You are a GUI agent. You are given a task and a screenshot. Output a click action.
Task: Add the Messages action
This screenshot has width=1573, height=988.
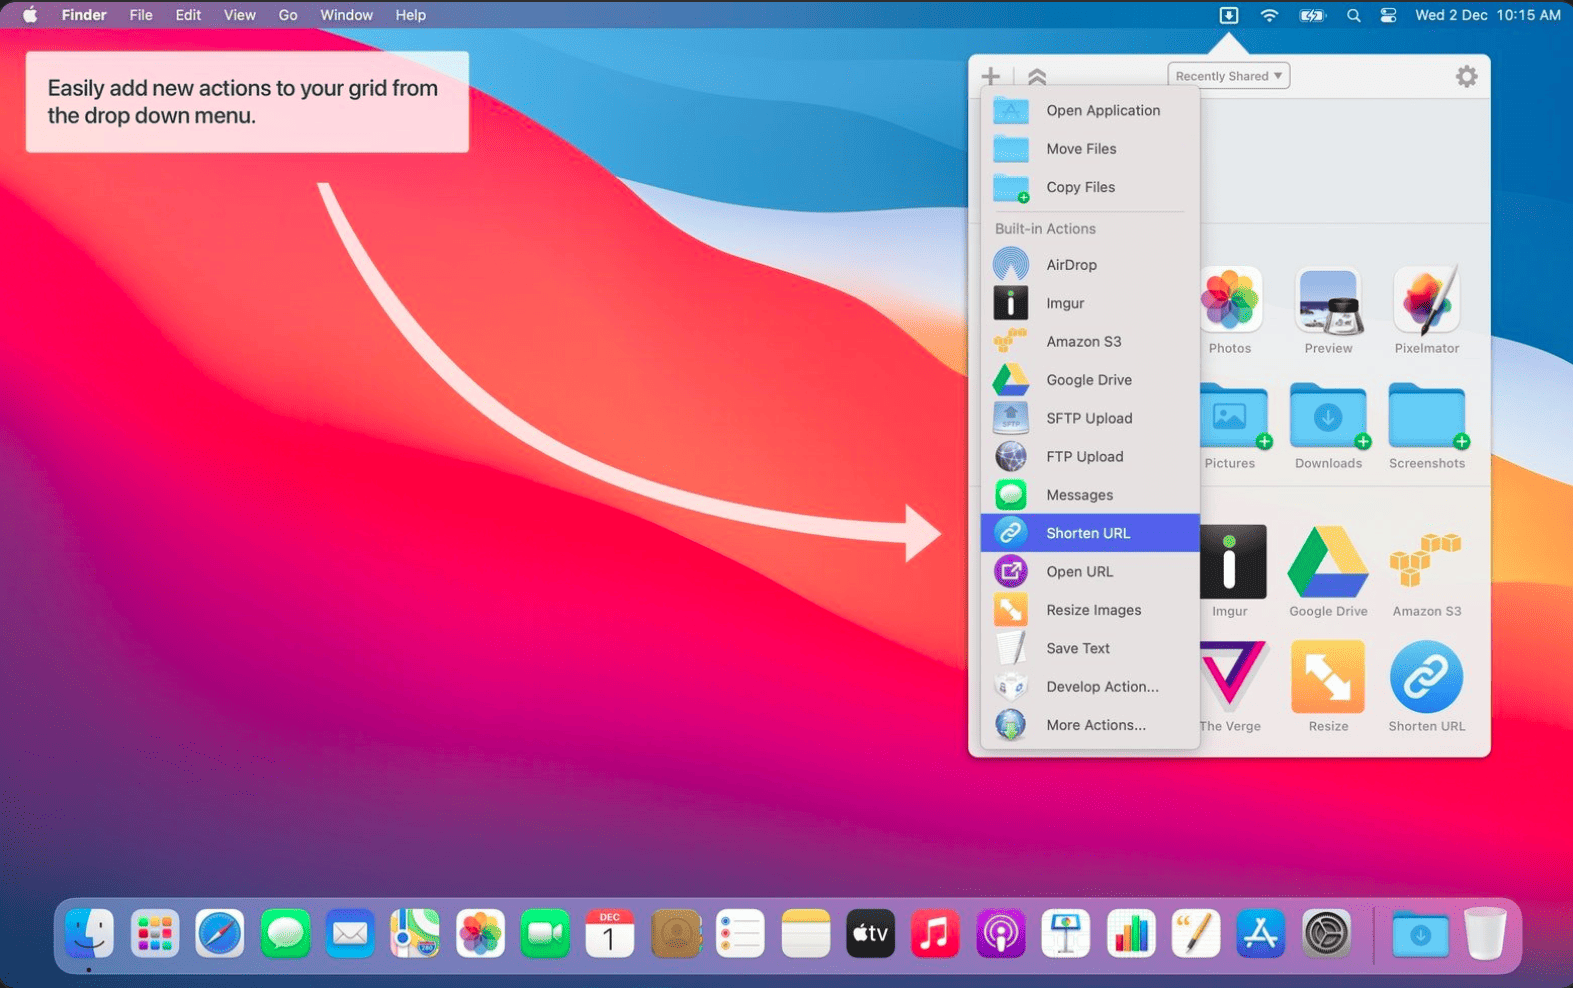tap(1090, 495)
